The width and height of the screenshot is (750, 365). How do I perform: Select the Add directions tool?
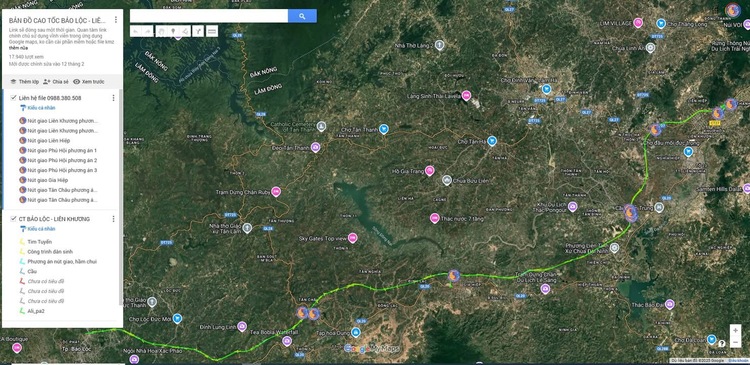click(198, 32)
